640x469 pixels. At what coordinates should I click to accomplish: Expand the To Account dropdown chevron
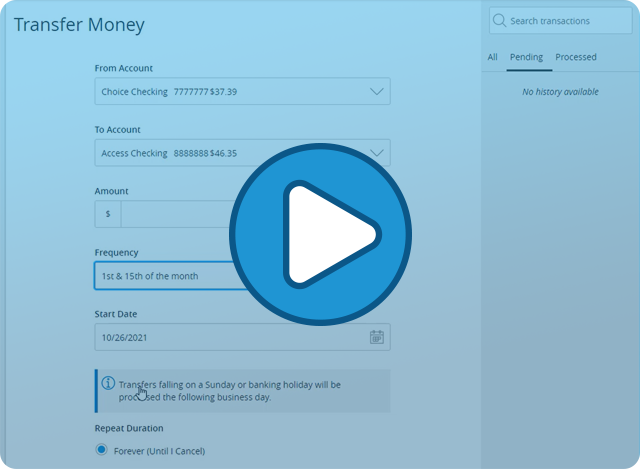click(x=376, y=153)
